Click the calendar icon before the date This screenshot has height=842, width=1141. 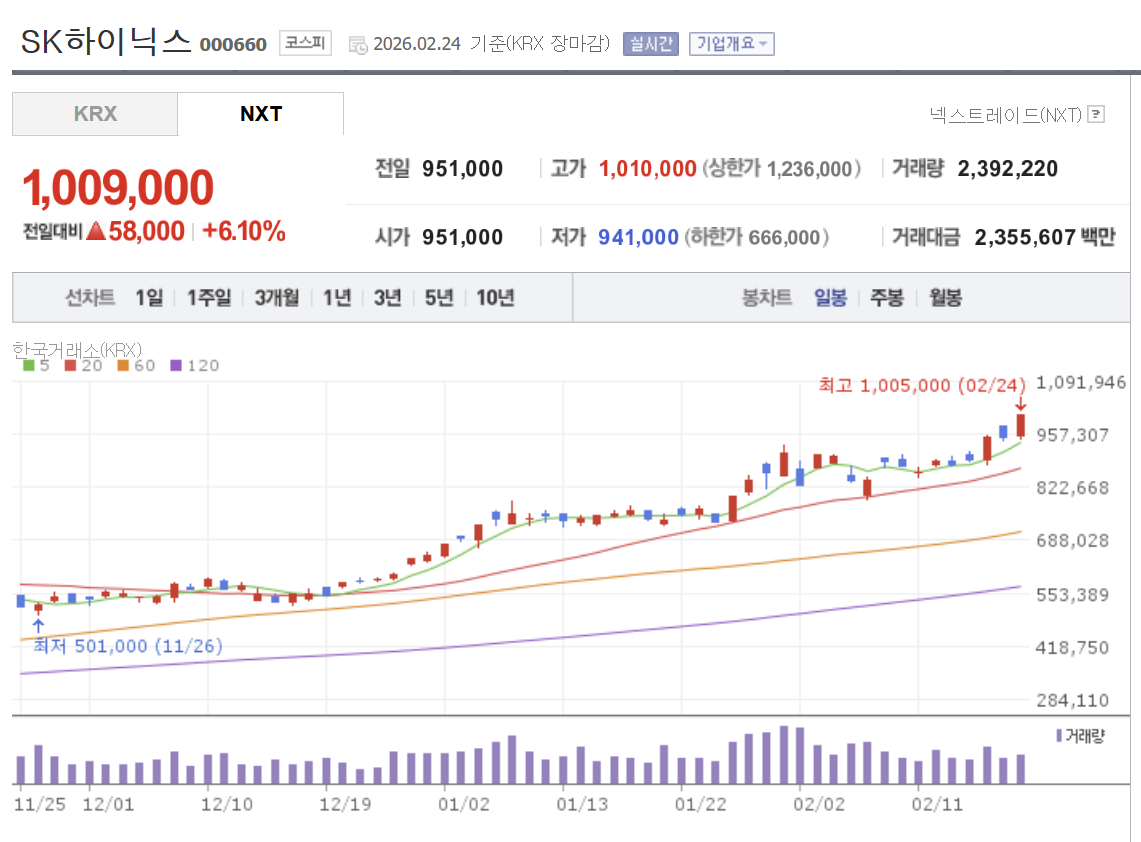point(358,45)
